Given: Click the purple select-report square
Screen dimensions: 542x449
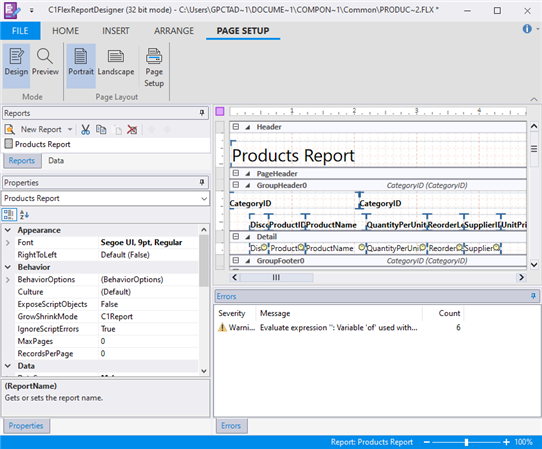Looking at the screenshot, I should pyautogui.click(x=220, y=111).
